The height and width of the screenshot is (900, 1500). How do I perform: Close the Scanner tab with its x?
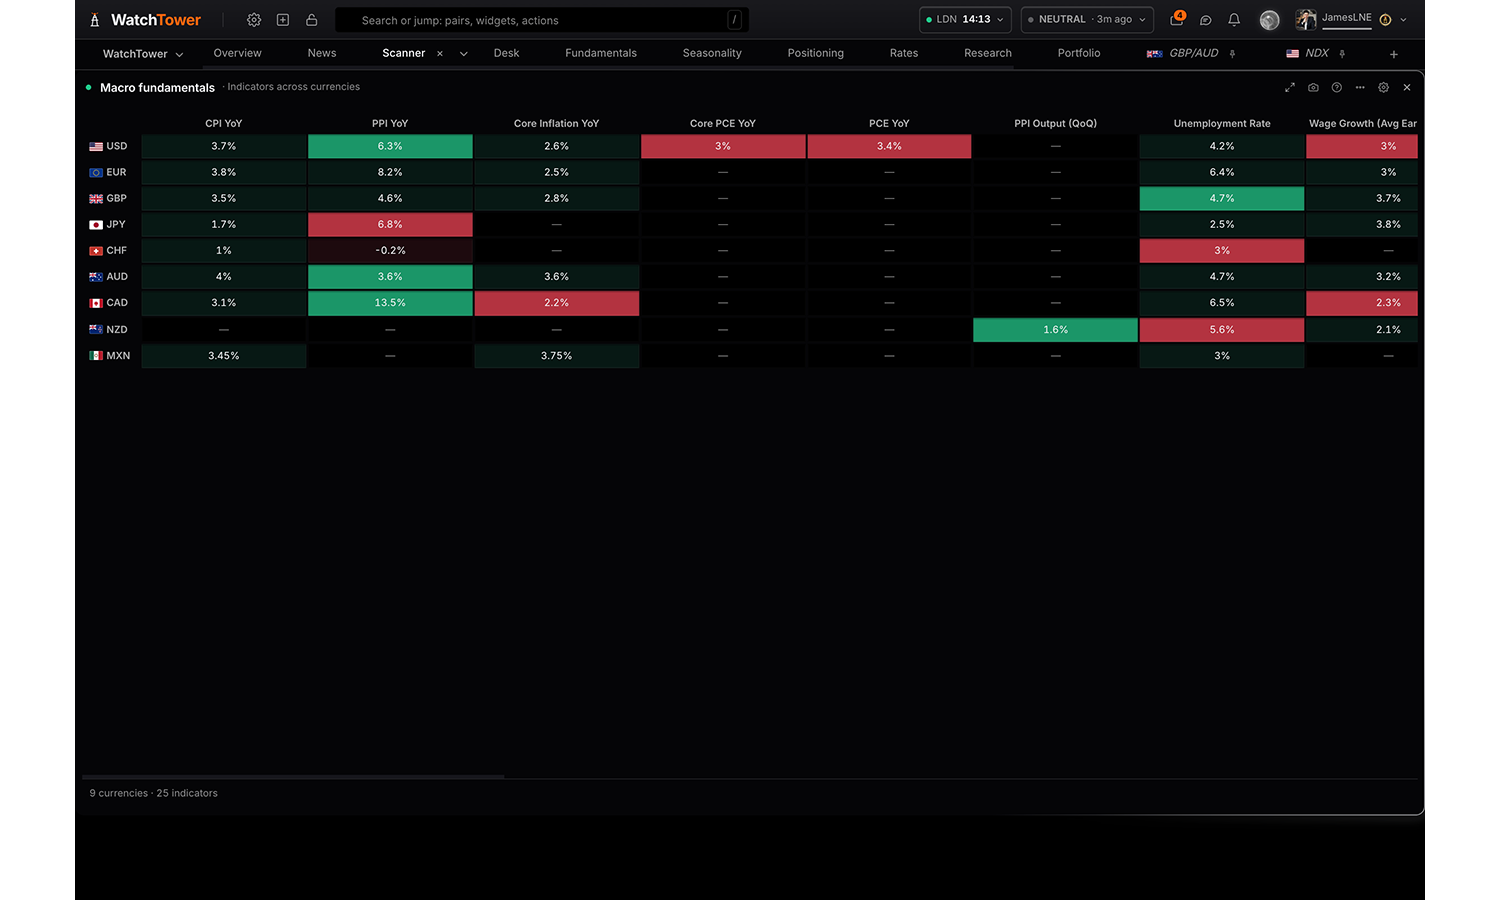(440, 54)
